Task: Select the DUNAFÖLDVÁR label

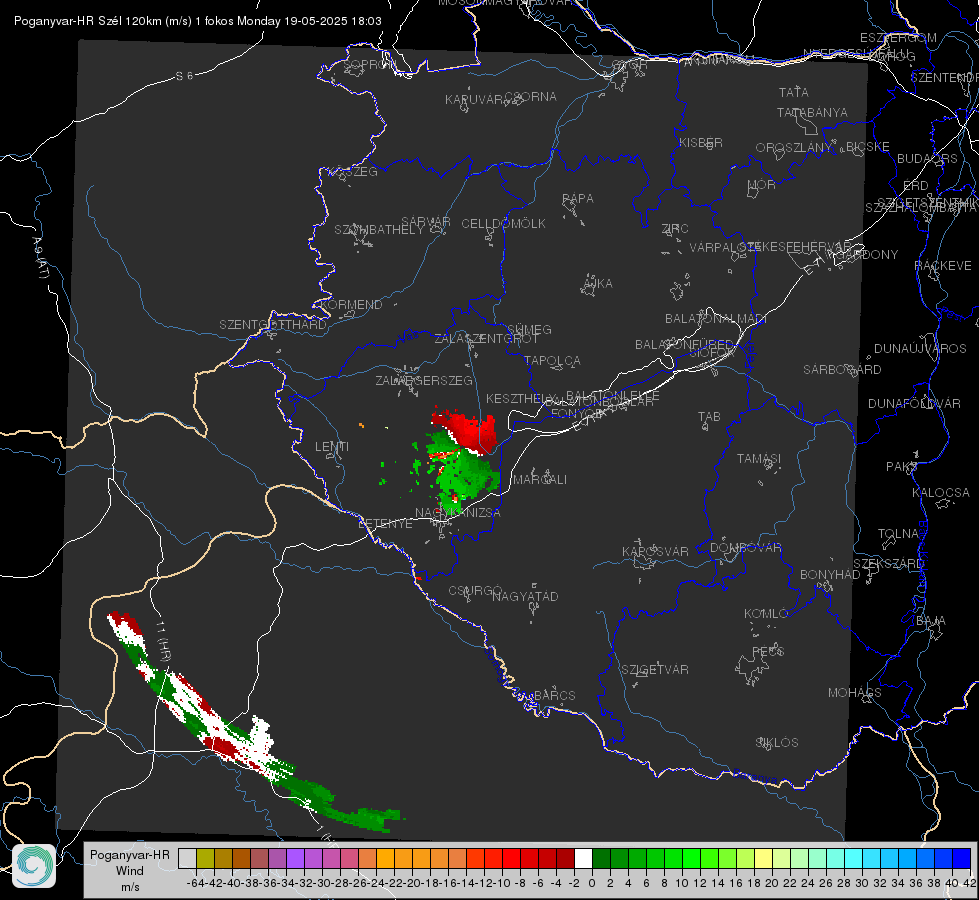Action: [914, 403]
